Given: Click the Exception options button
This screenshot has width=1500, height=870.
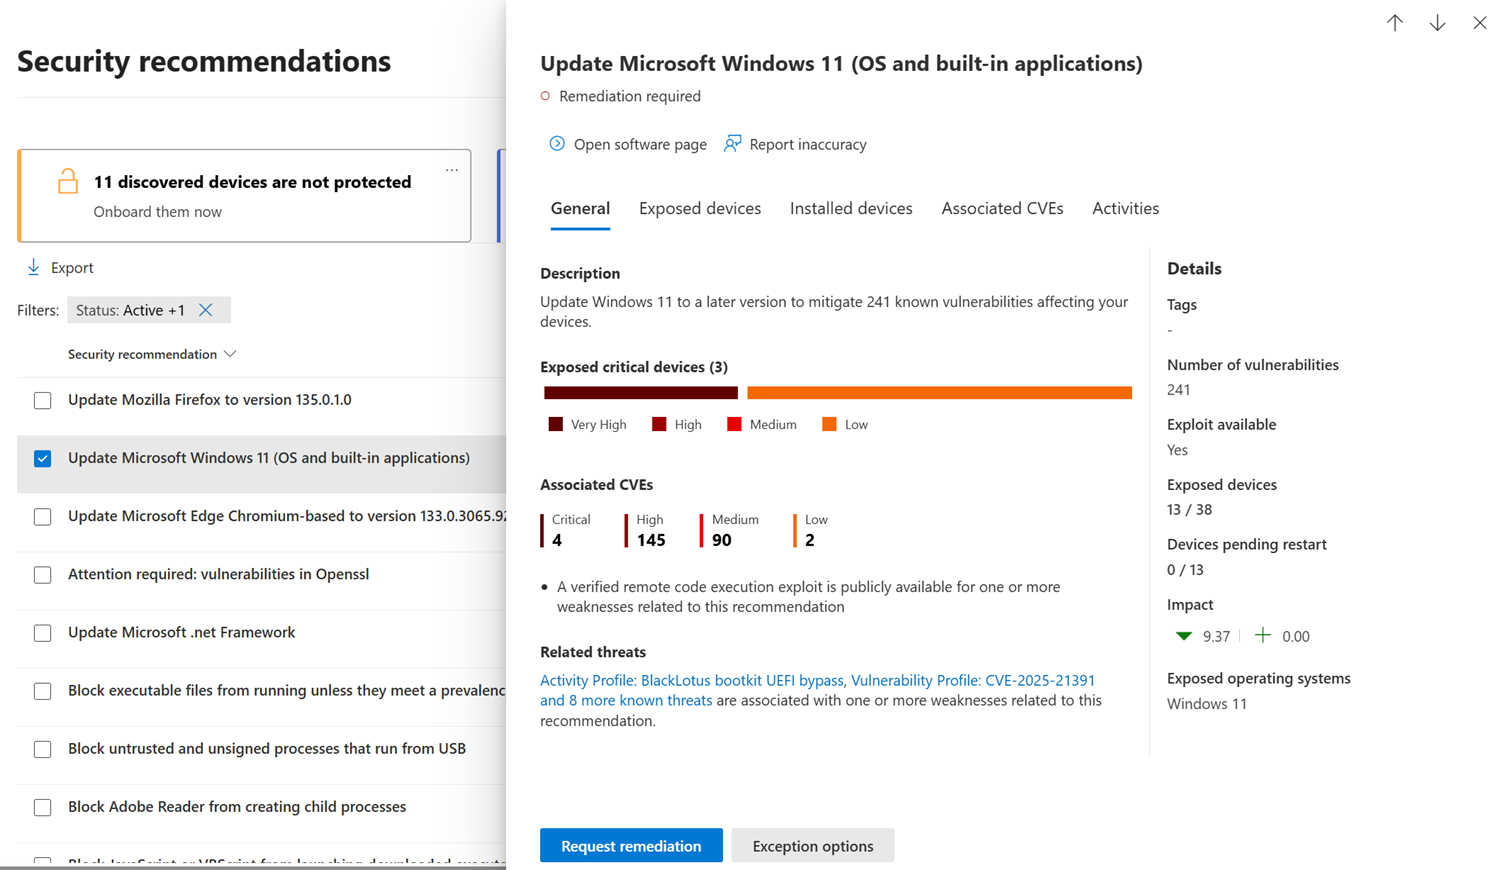Looking at the screenshot, I should pyautogui.click(x=812, y=846).
